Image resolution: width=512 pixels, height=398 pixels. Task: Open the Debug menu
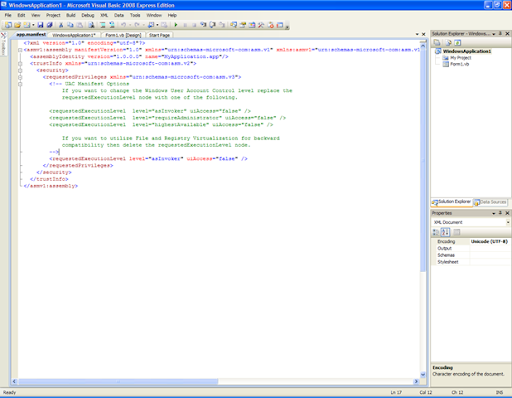88,15
